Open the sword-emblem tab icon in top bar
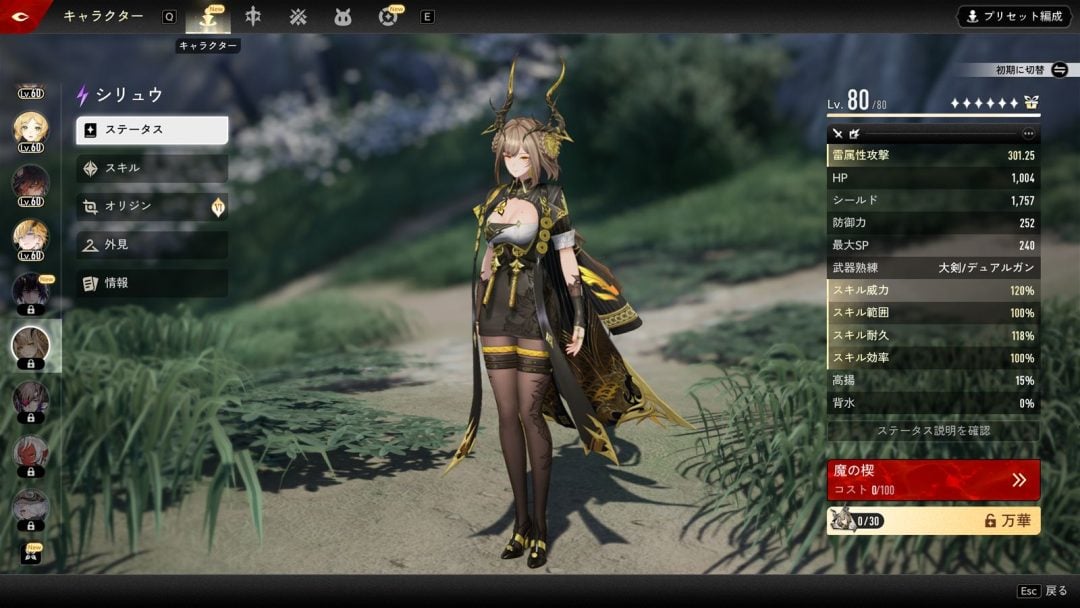Screen dimensions: 1080x608 (x=254, y=17)
